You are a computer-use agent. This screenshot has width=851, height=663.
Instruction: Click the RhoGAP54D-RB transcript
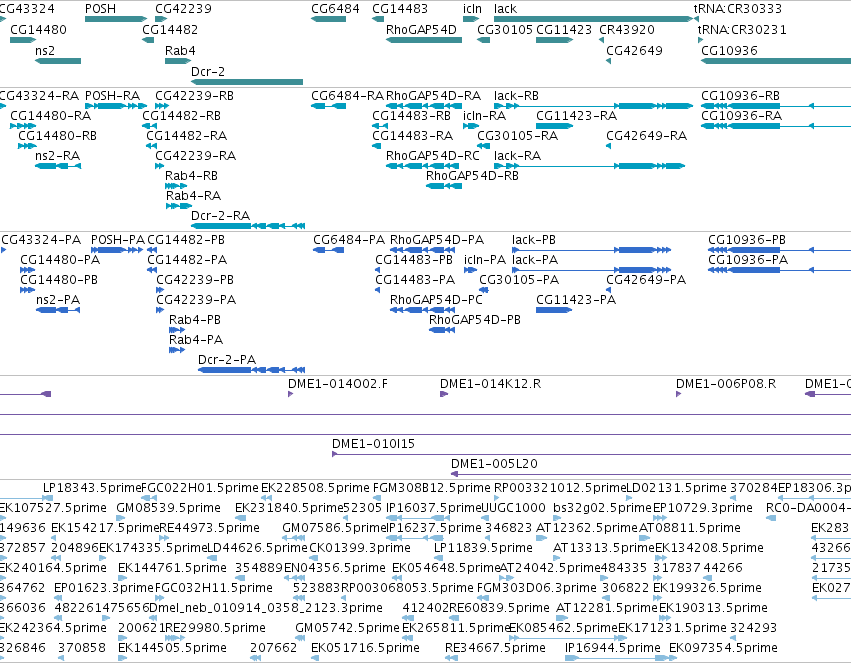[444, 186]
